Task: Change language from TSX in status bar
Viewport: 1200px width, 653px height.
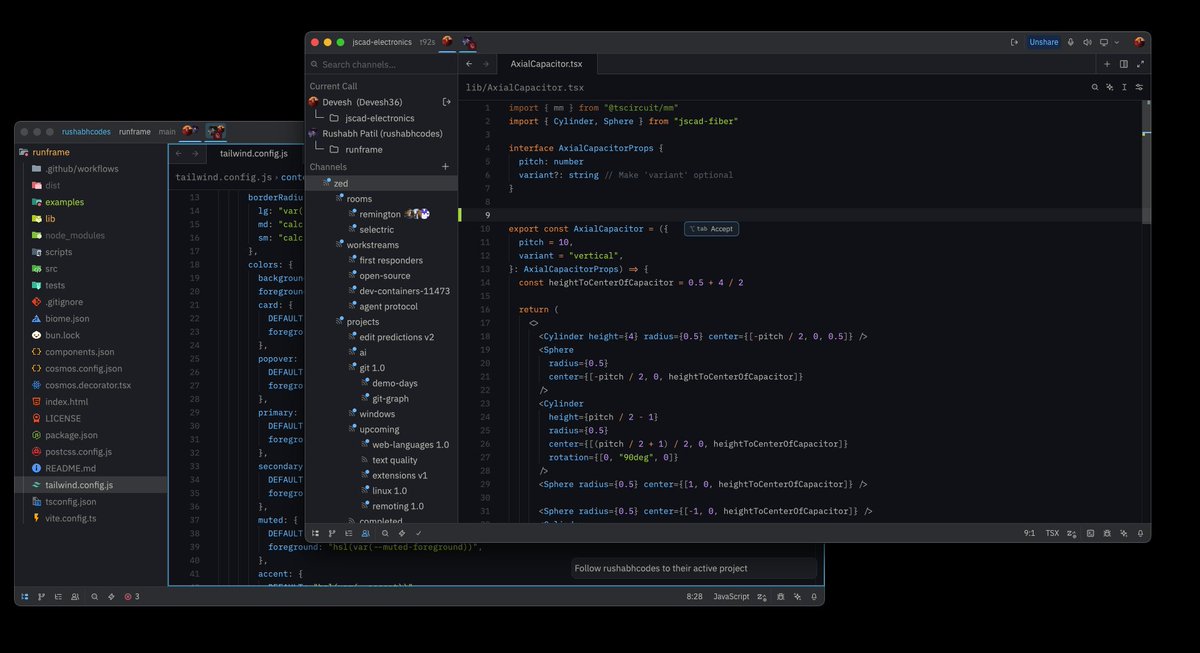Action: [1052, 533]
